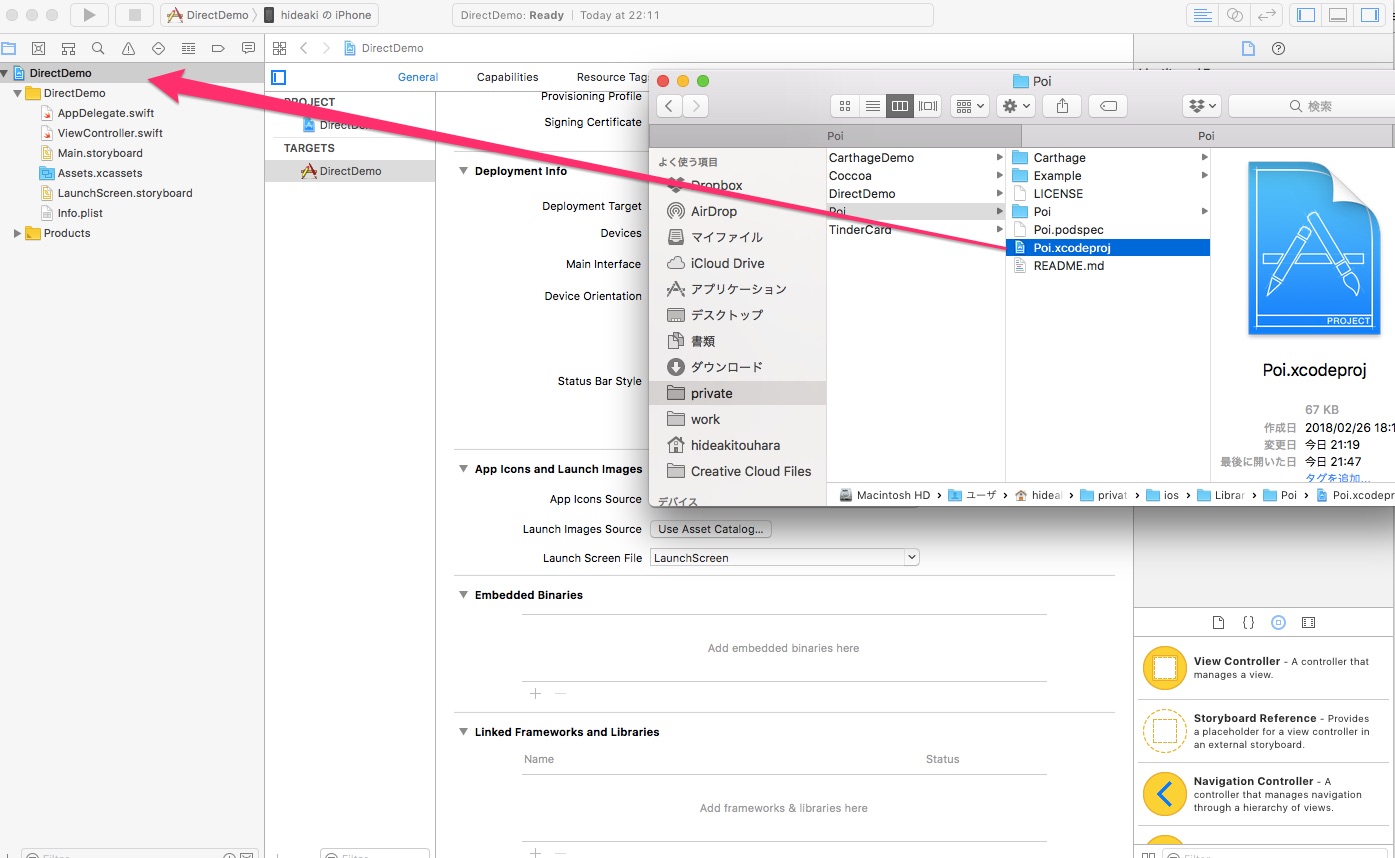Screen dimensions: 1395x858
Task: Show the Assistant editor
Action: pos(1235,15)
